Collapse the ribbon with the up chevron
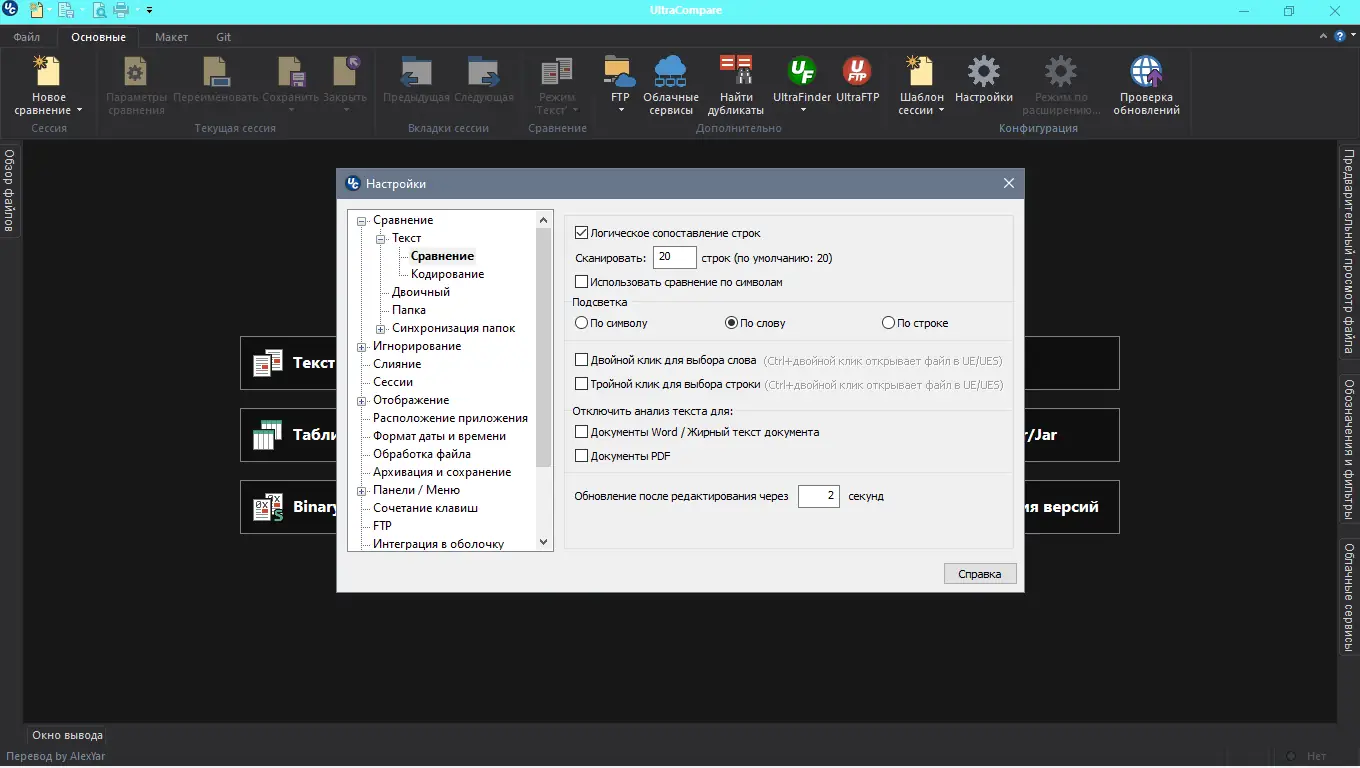 pos(1324,37)
